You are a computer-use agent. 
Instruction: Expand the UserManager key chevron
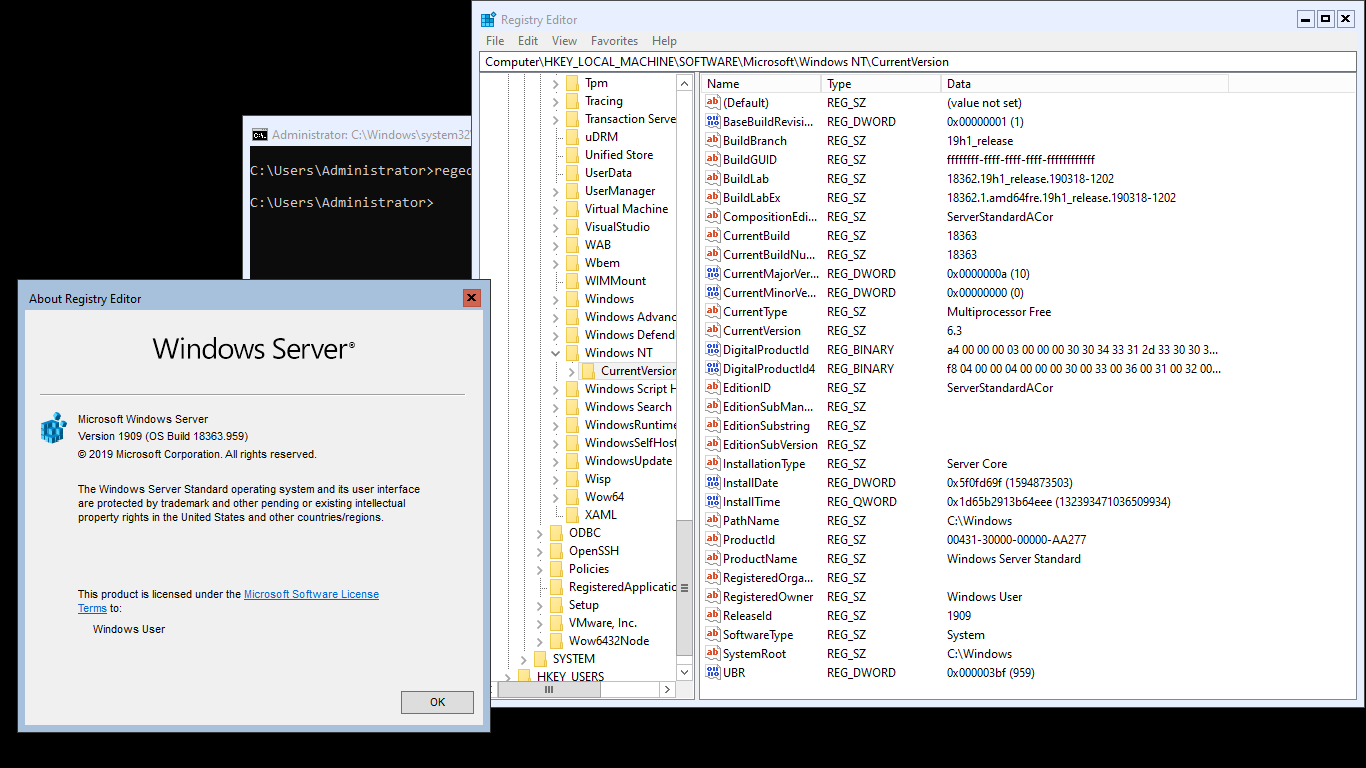tap(556, 191)
